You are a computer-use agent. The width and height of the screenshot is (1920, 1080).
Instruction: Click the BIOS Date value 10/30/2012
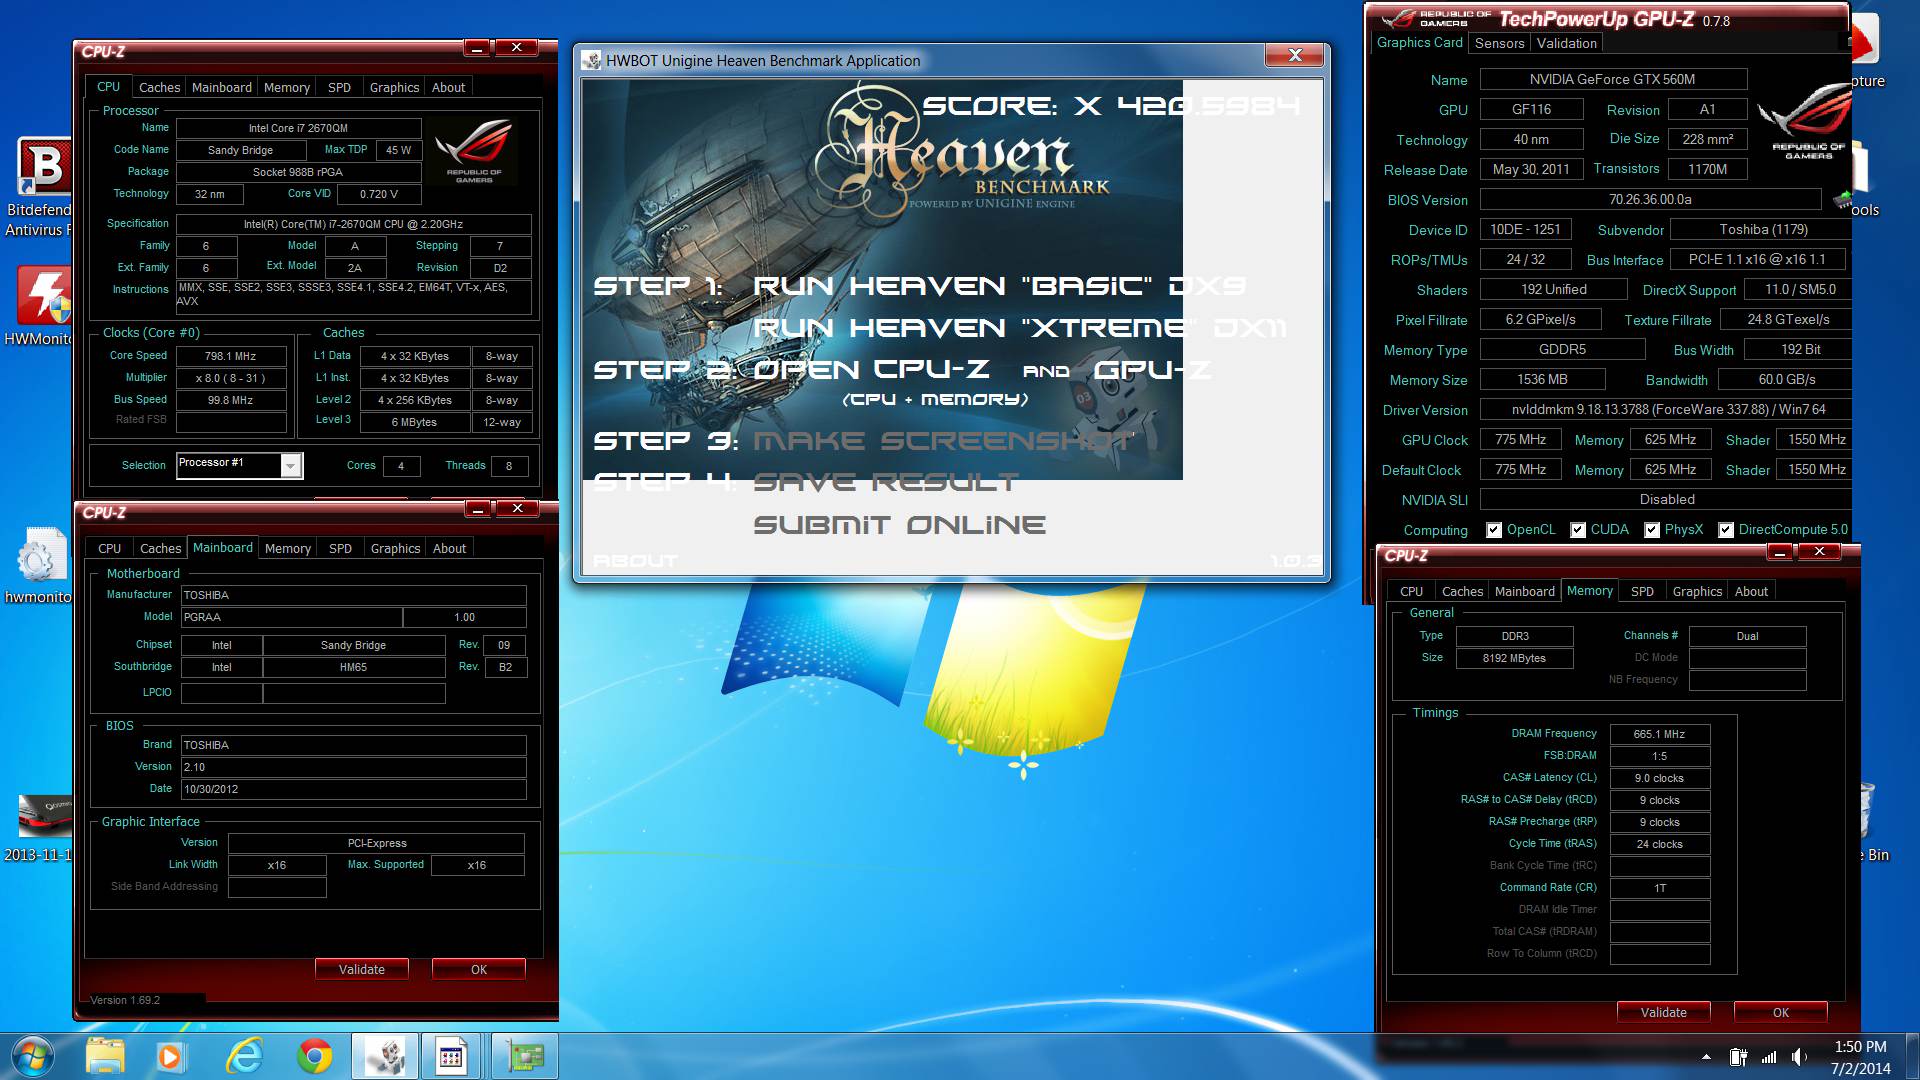point(354,789)
